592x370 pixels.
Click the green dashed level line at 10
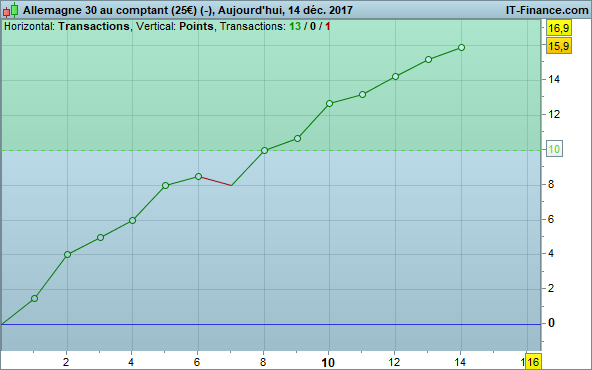click(x=270, y=150)
